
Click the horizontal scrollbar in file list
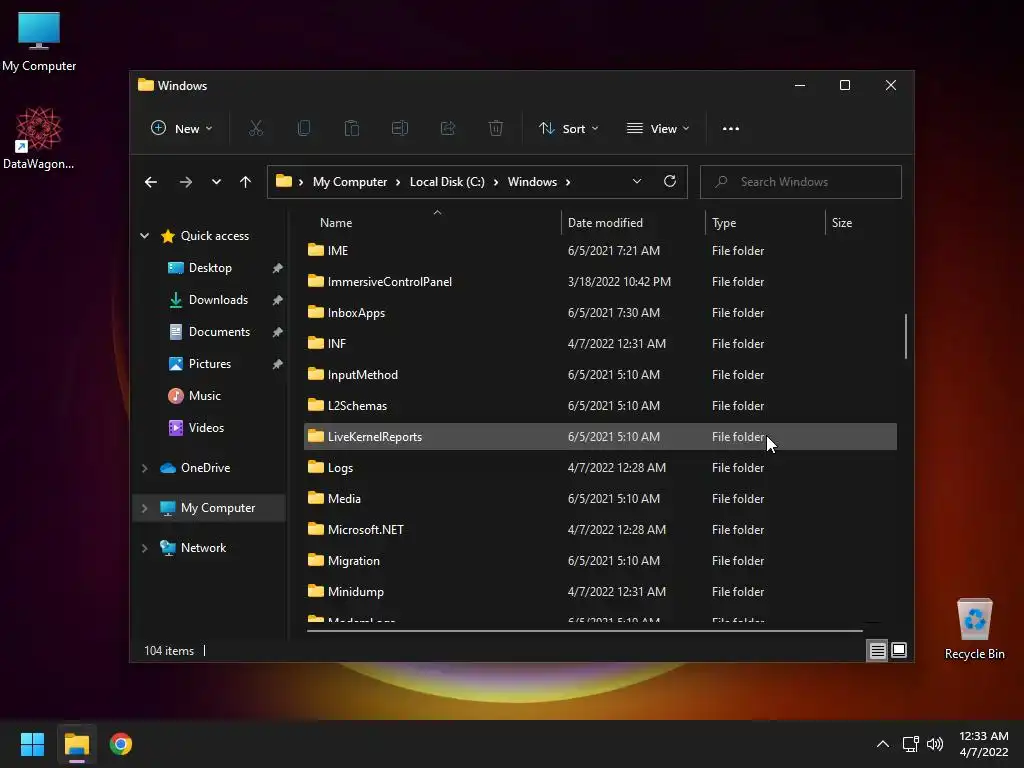pyautogui.click(x=584, y=631)
